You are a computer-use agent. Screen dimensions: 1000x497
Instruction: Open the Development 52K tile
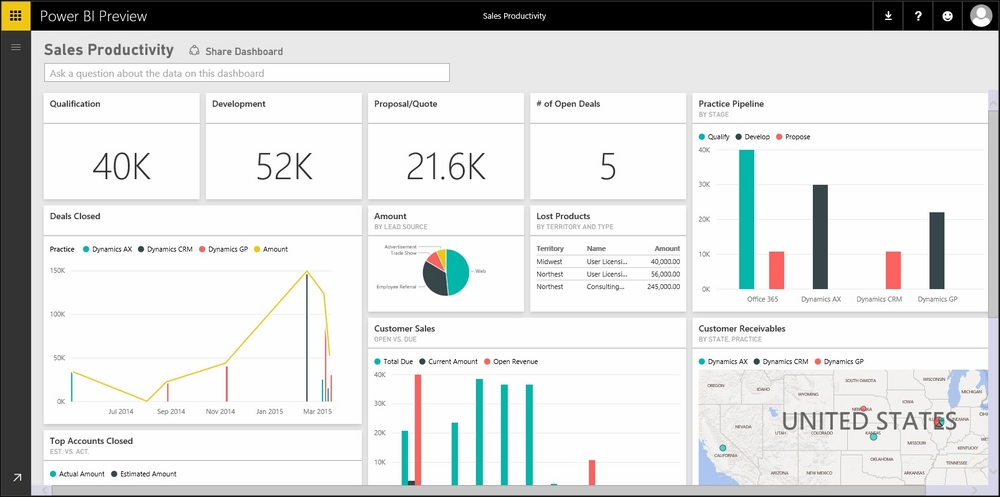point(284,147)
